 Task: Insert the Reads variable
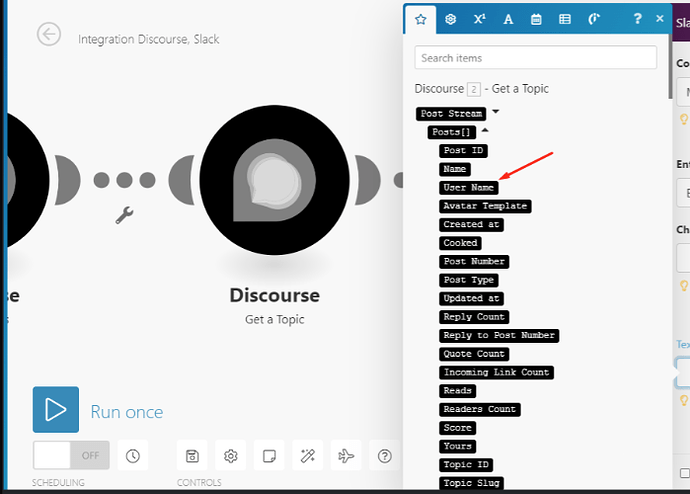(x=457, y=391)
